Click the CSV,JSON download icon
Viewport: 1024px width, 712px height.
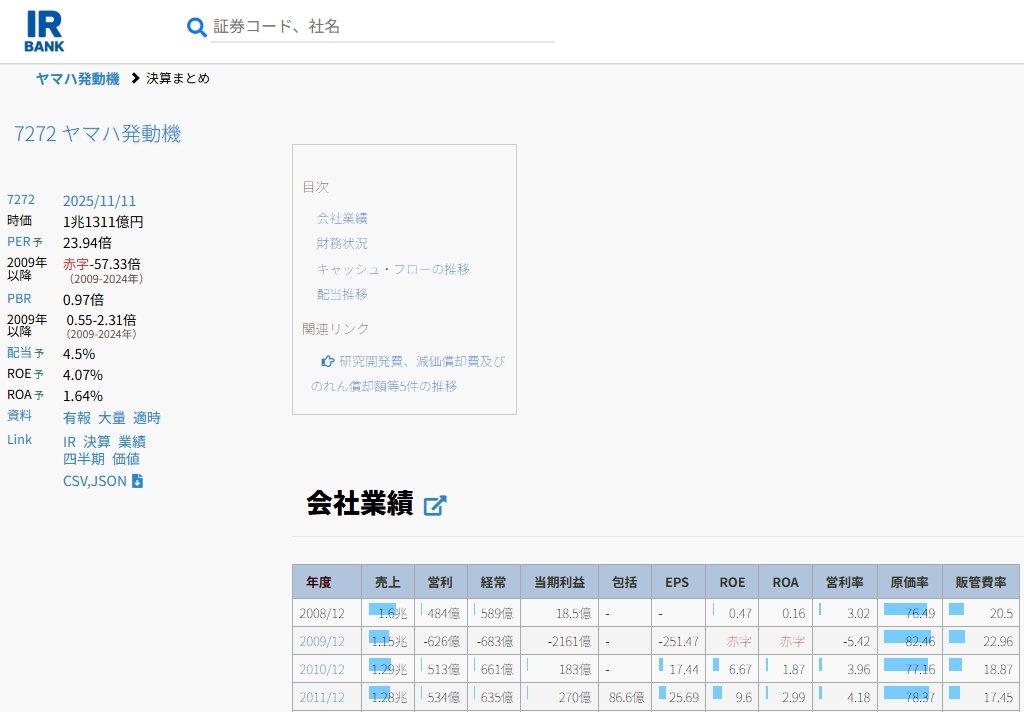point(138,481)
